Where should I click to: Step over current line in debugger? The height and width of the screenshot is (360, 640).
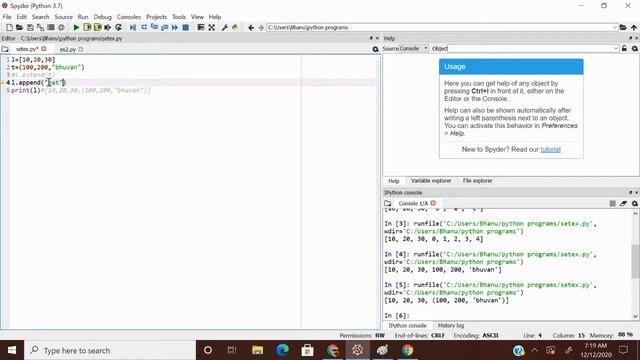(144, 27)
